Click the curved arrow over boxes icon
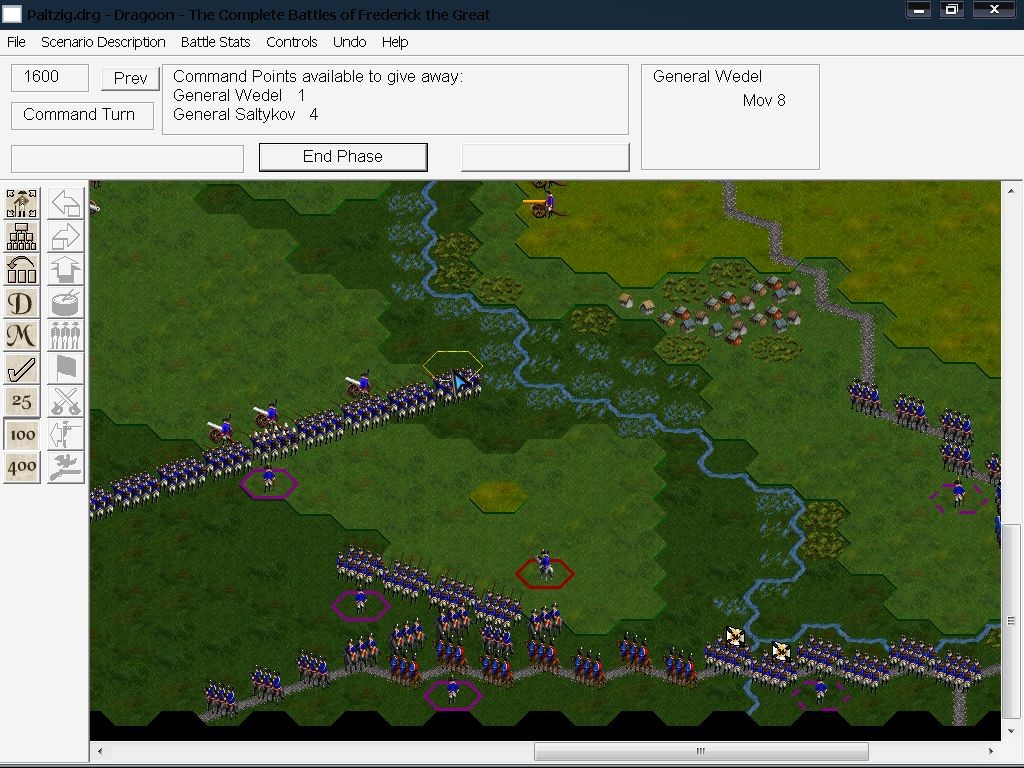 [x=22, y=269]
